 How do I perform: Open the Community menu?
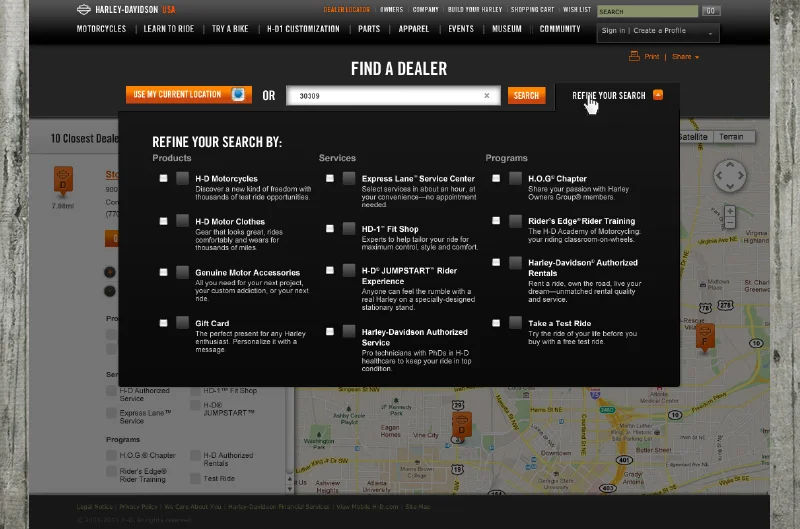point(560,29)
